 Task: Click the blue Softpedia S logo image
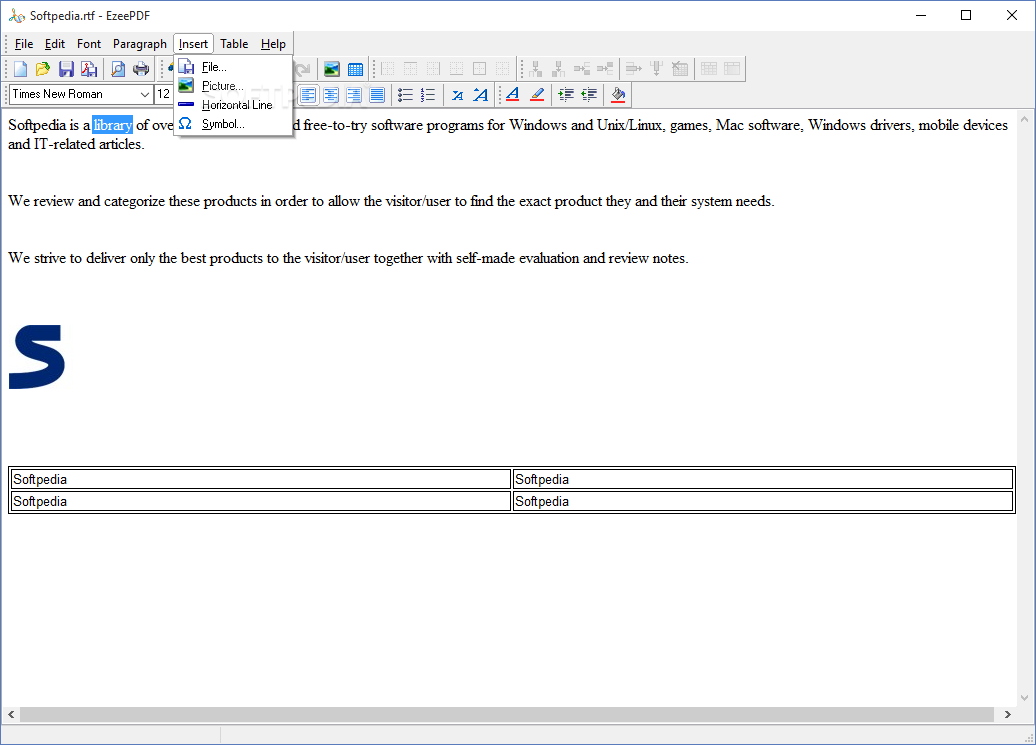coord(37,357)
